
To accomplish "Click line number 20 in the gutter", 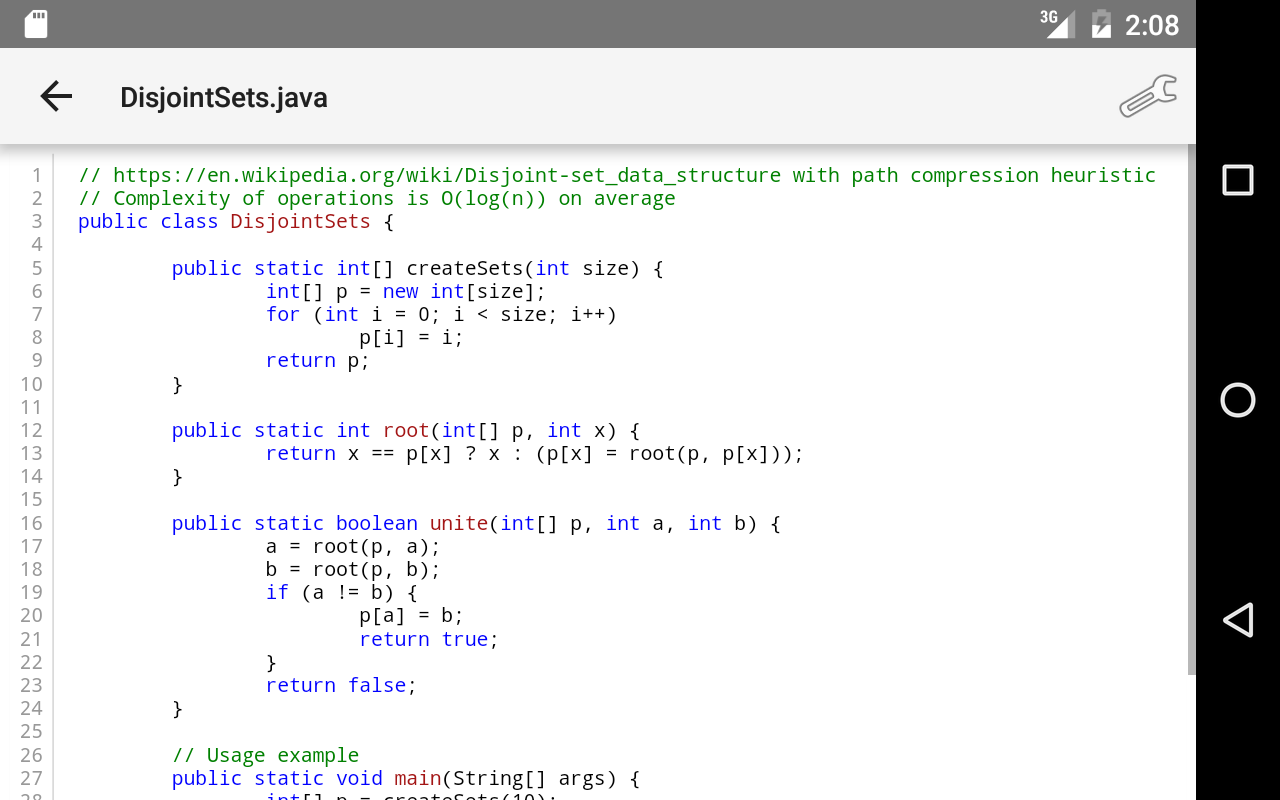I will tap(31, 615).
